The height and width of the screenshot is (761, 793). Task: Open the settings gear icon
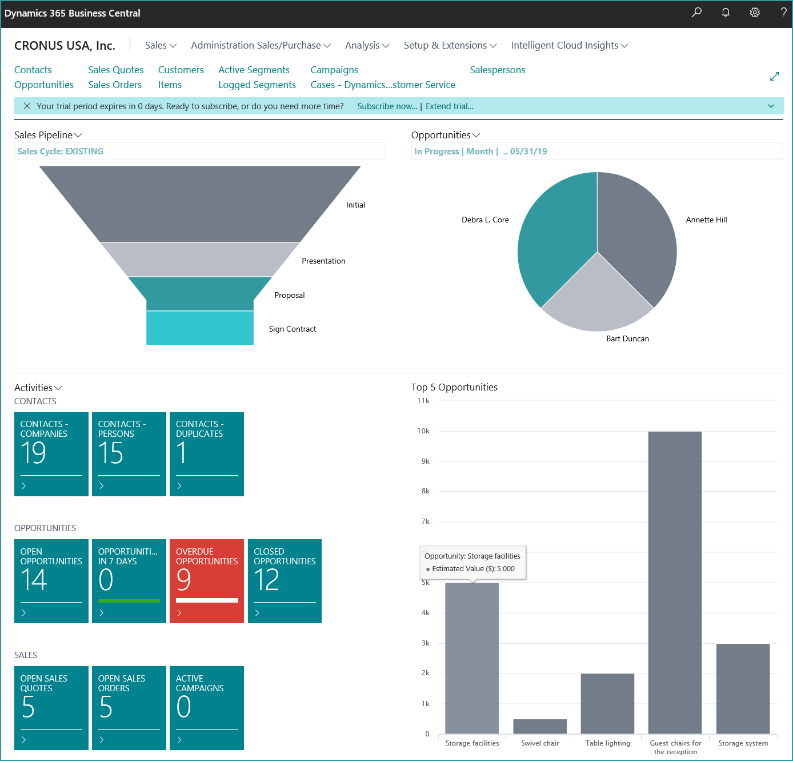[755, 12]
